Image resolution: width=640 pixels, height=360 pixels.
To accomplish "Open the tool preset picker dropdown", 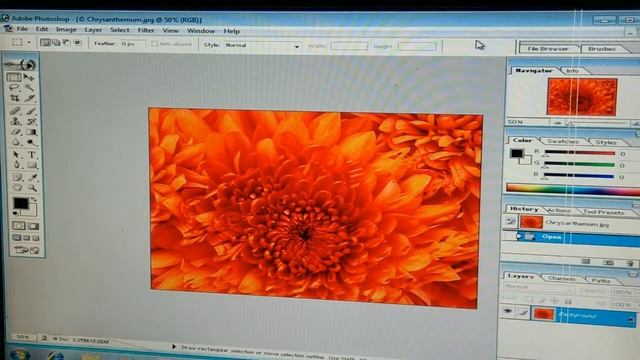I will (29, 42).
